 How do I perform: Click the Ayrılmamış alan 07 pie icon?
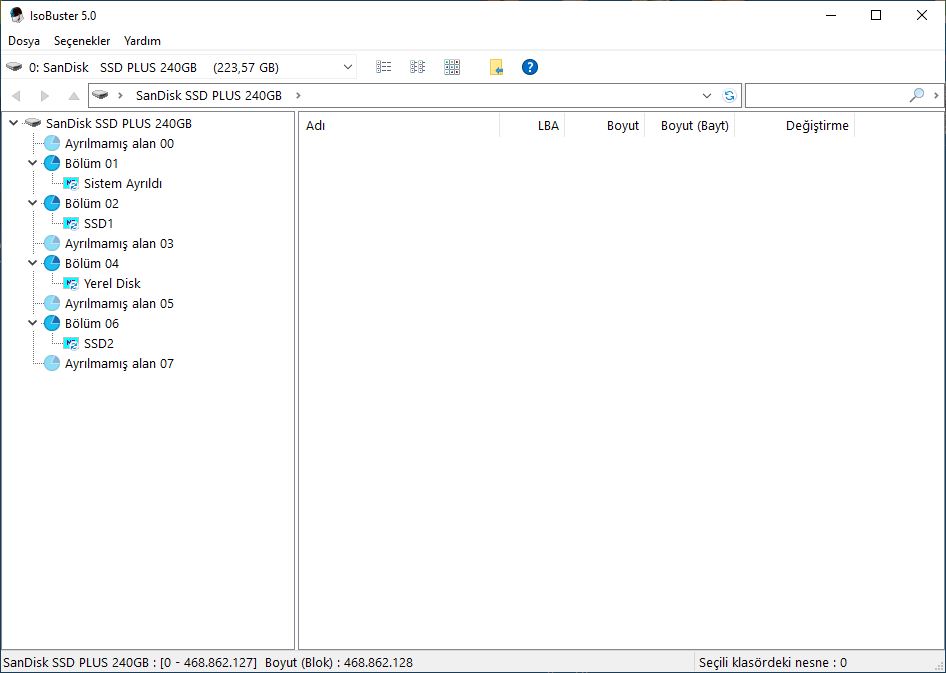(52, 364)
